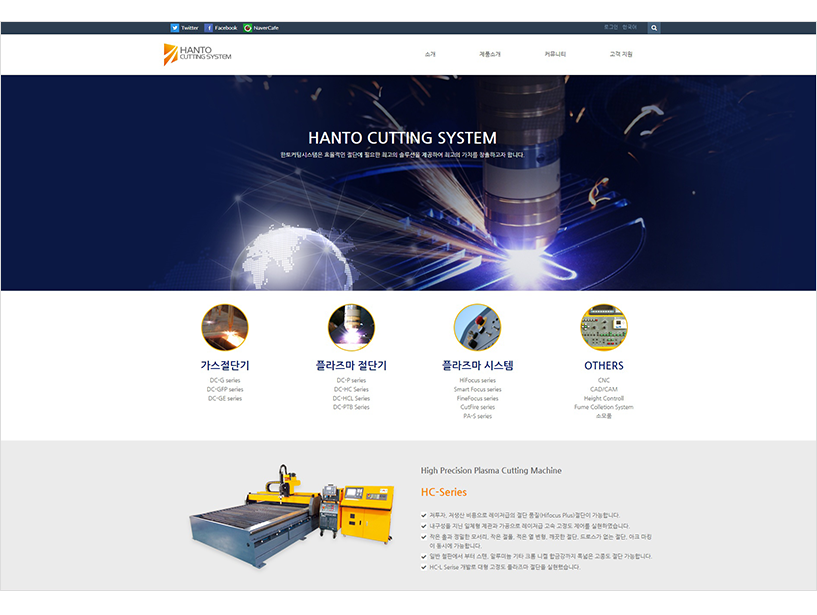Open the plasma system circular image icon
817x615 pixels.
[x=477, y=327]
